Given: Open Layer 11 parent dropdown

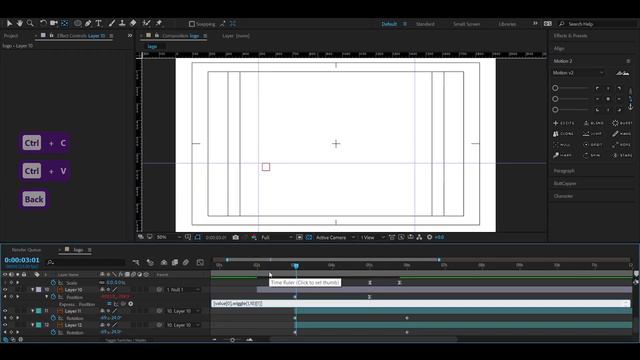Looking at the screenshot, I should (183, 311).
